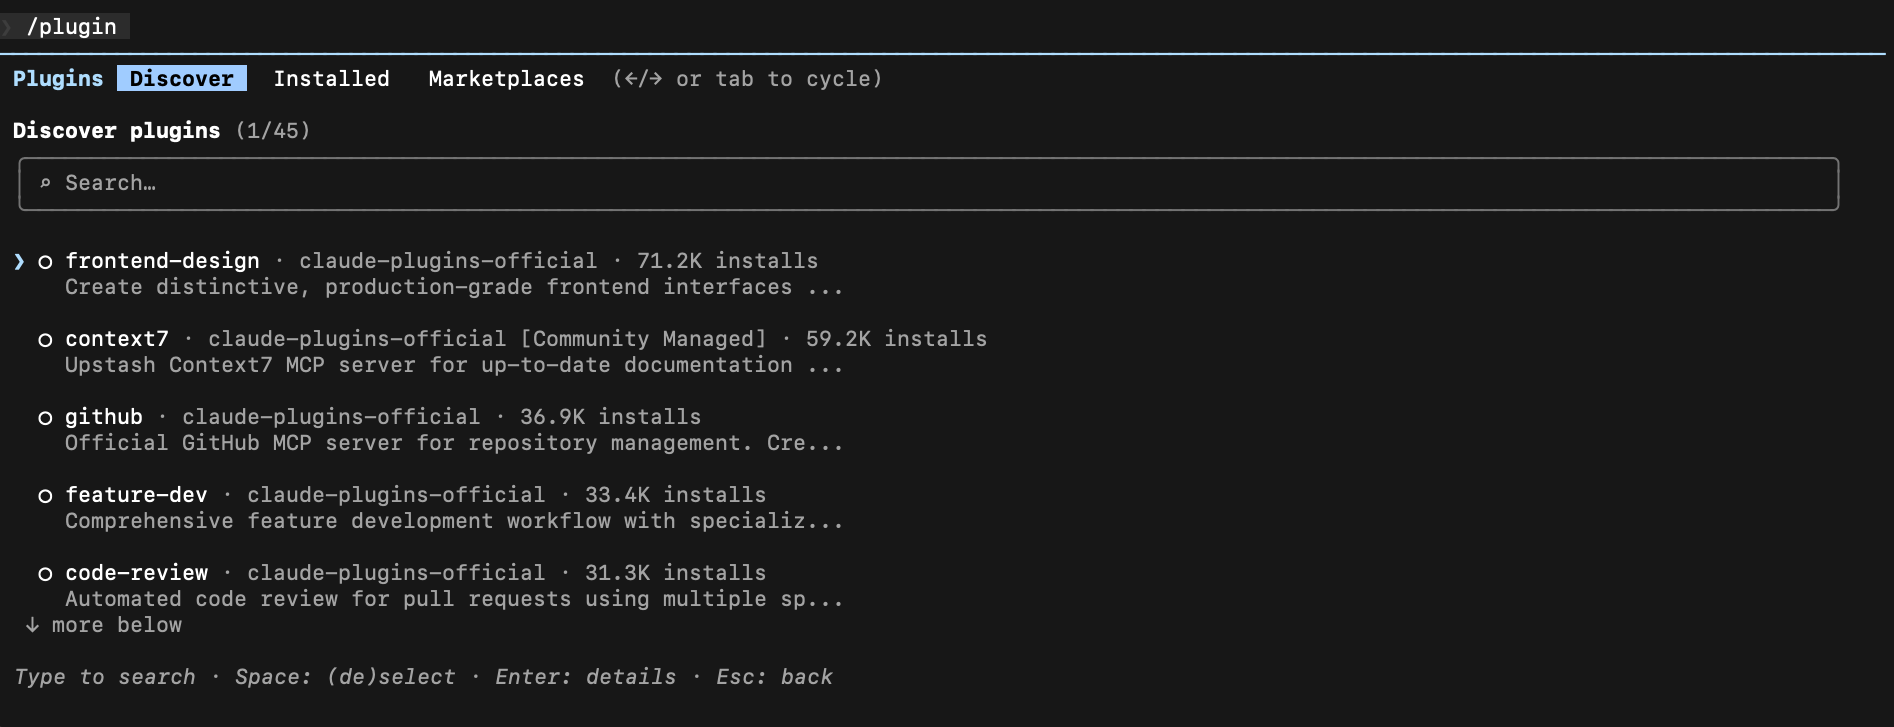1894x727 pixels.
Task: Toggle the code-review plugin selection circle
Action: (45, 574)
